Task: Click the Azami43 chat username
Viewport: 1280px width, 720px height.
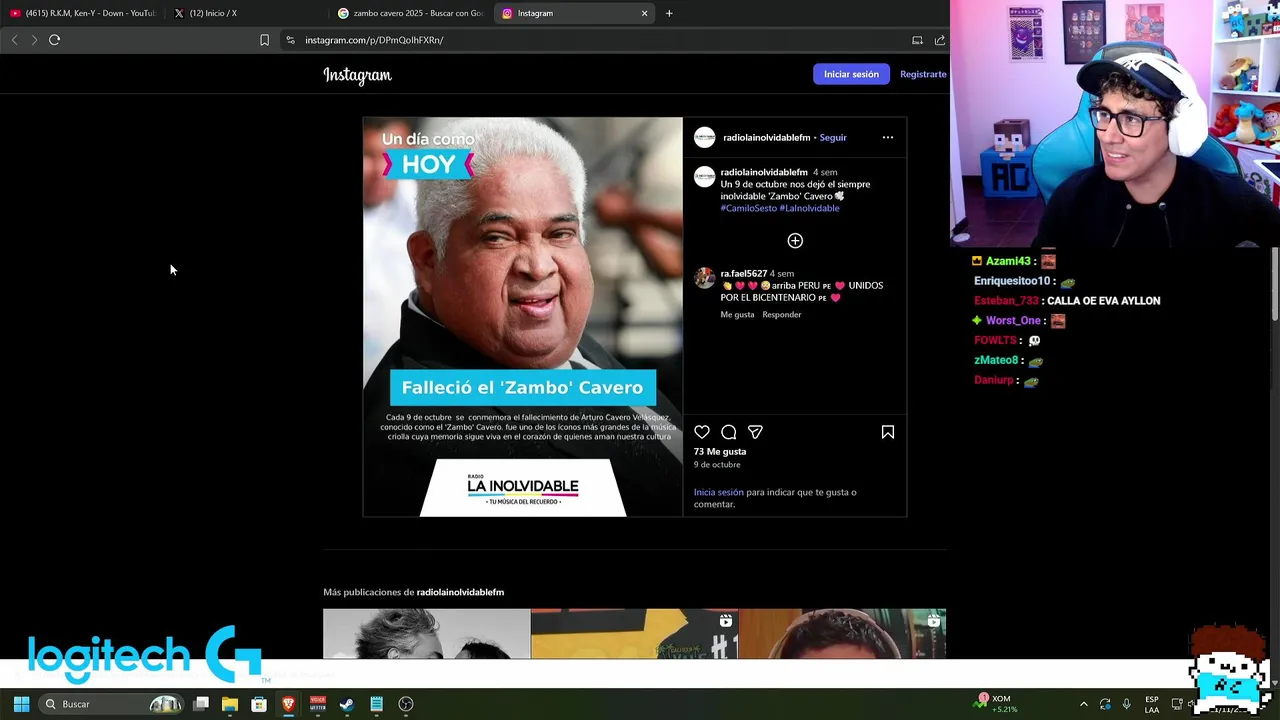Action: coord(1008,261)
